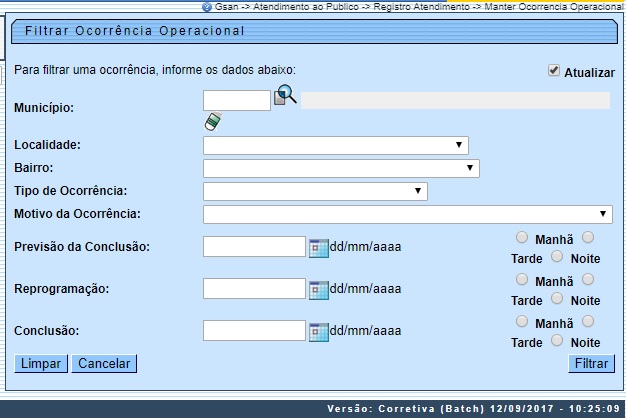Focus the Município code input field

(x=236, y=100)
